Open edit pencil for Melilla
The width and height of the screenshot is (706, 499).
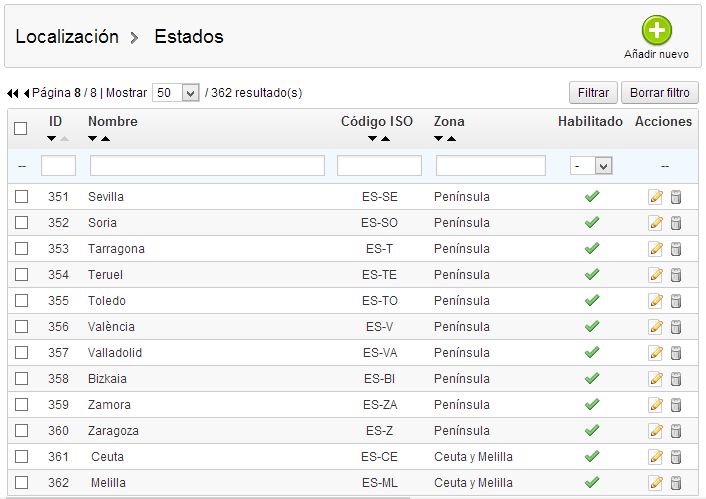[x=656, y=483]
